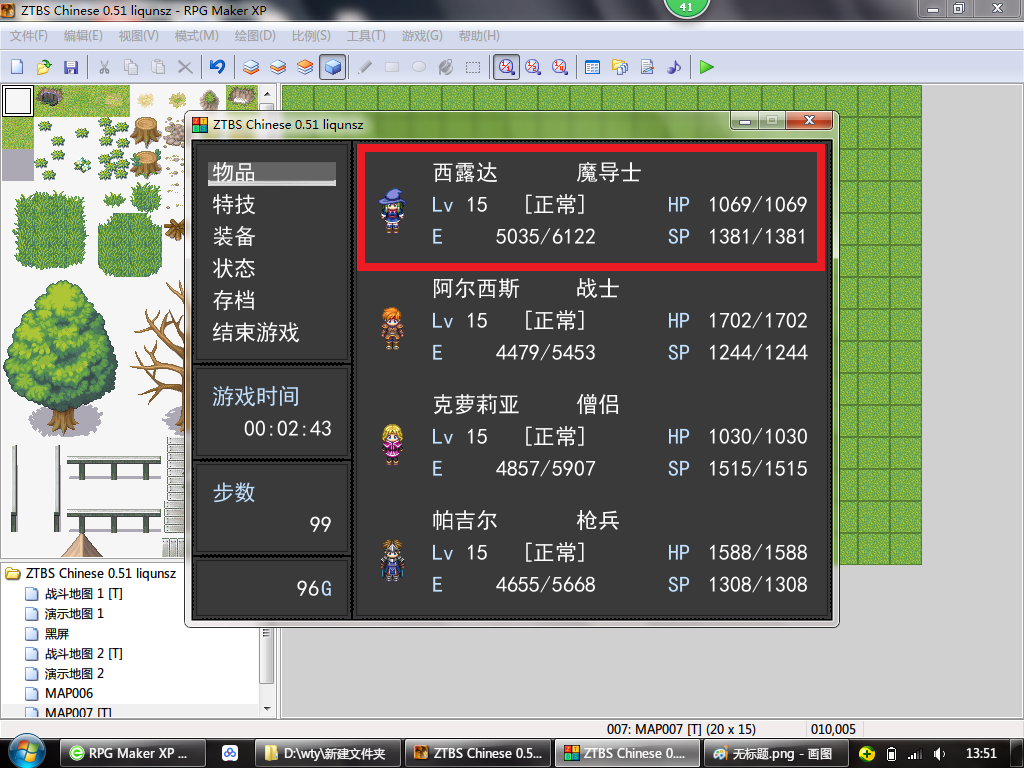Click the tileset palette scroll-up arrow

[266, 95]
